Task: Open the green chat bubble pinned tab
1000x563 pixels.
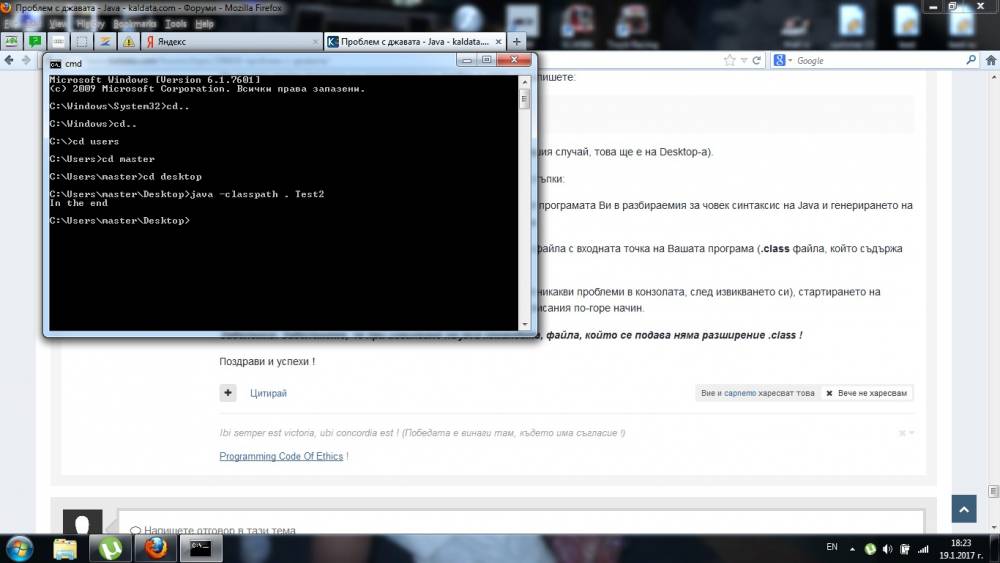Action: pos(35,41)
